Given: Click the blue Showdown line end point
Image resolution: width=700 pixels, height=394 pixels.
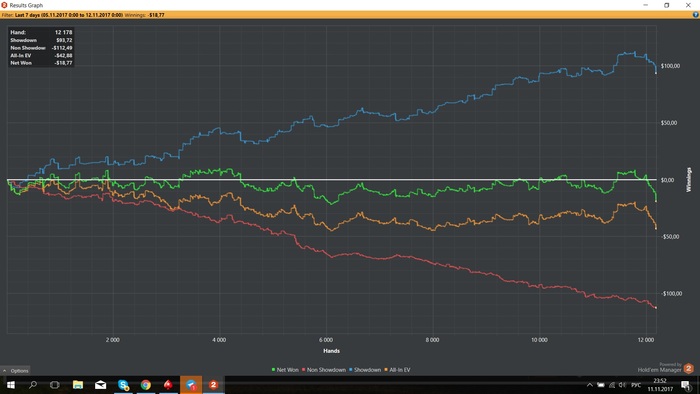Looking at the screenshot, I should [656, 72].
